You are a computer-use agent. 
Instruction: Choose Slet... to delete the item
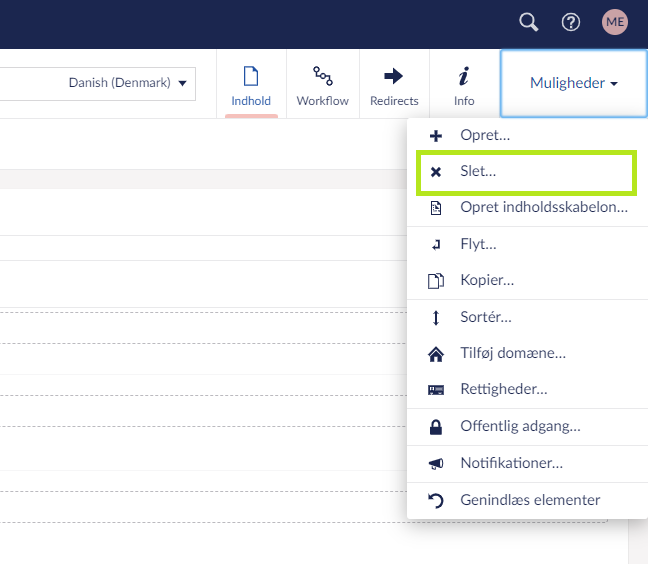tap(478, 172)
